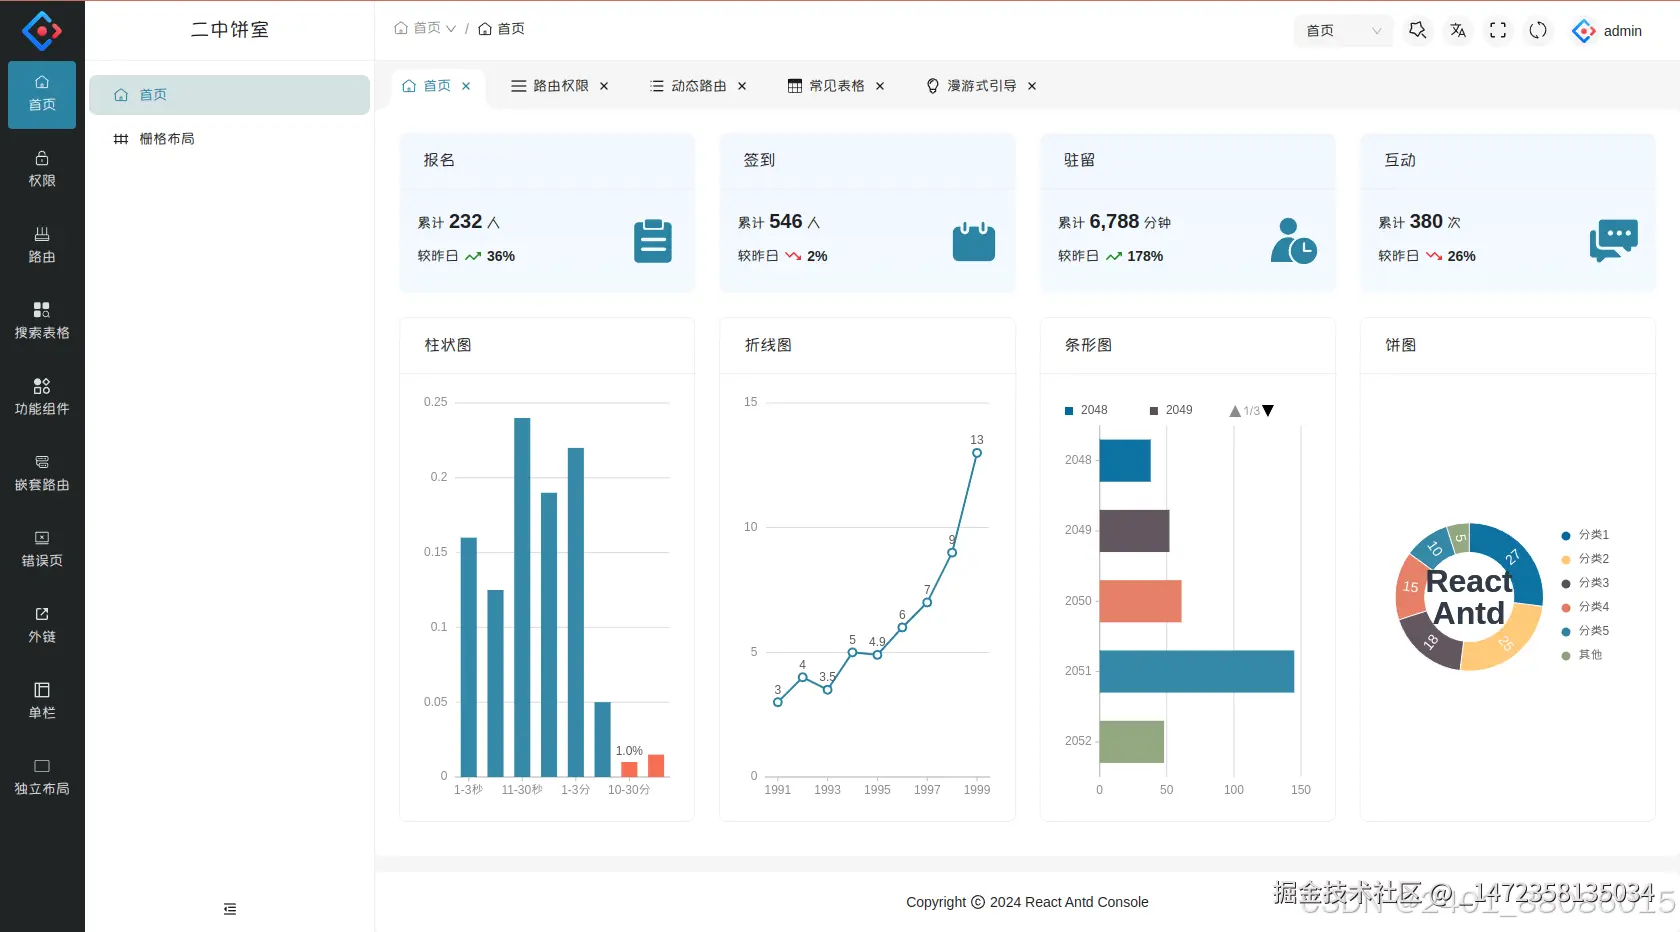Toggle 分类5 in the pie legend

click(1585, 631)
